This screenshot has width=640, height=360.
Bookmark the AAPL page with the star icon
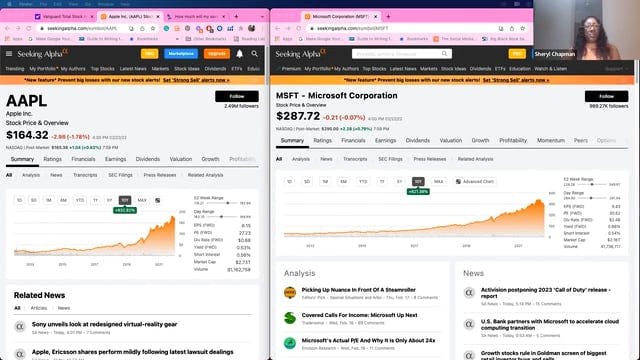(x=153, y=29)
